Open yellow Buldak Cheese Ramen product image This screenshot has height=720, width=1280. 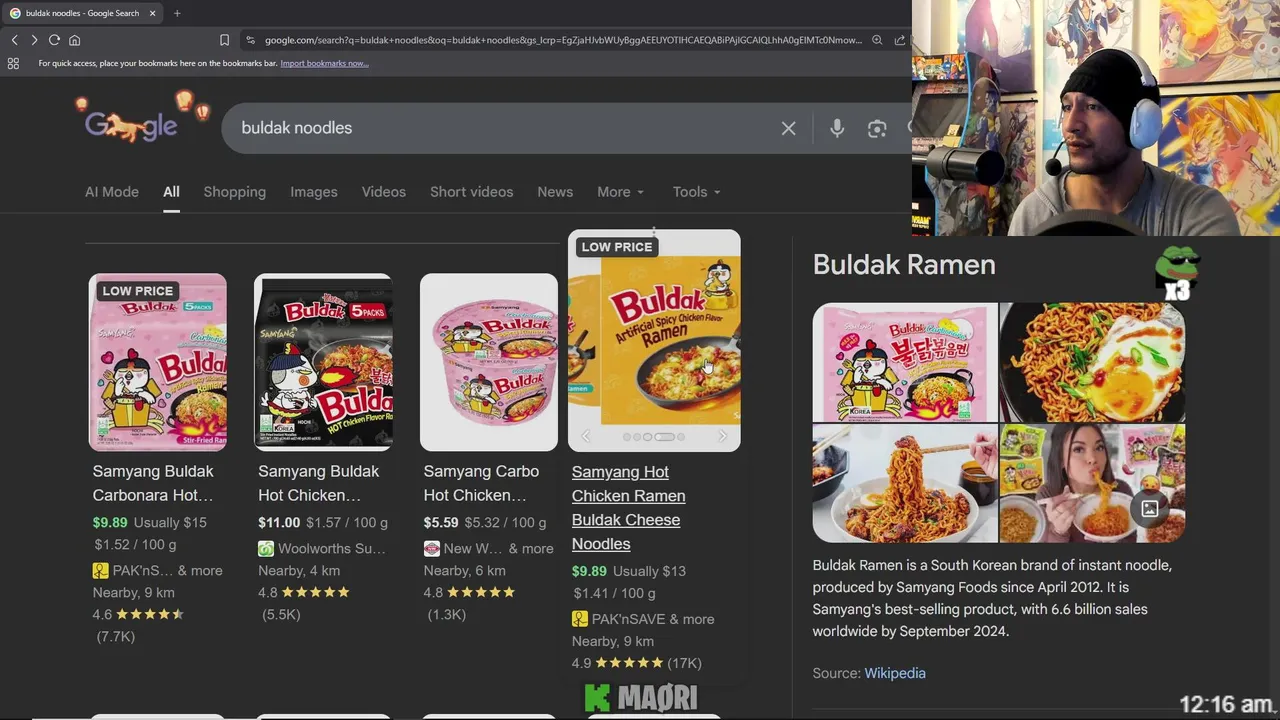[654, 341]
